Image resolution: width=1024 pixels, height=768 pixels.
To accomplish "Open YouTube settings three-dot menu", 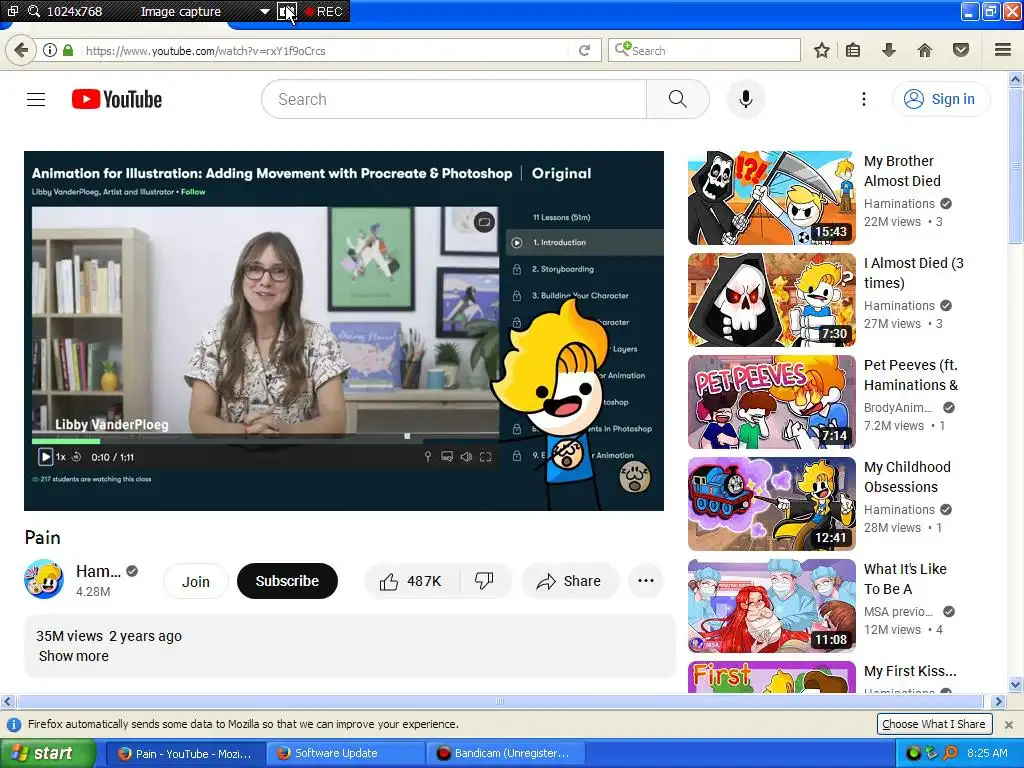I will coord(863,99).
